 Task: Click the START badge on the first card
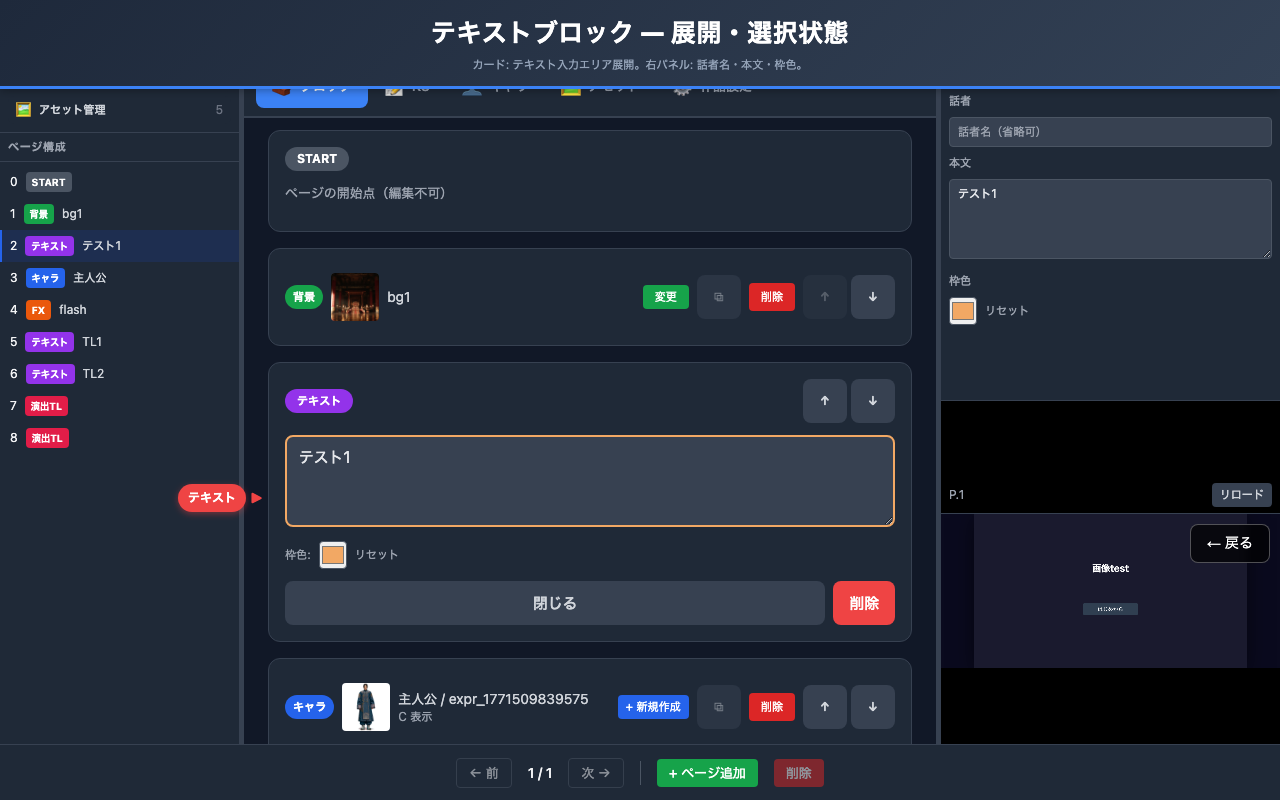317,159
